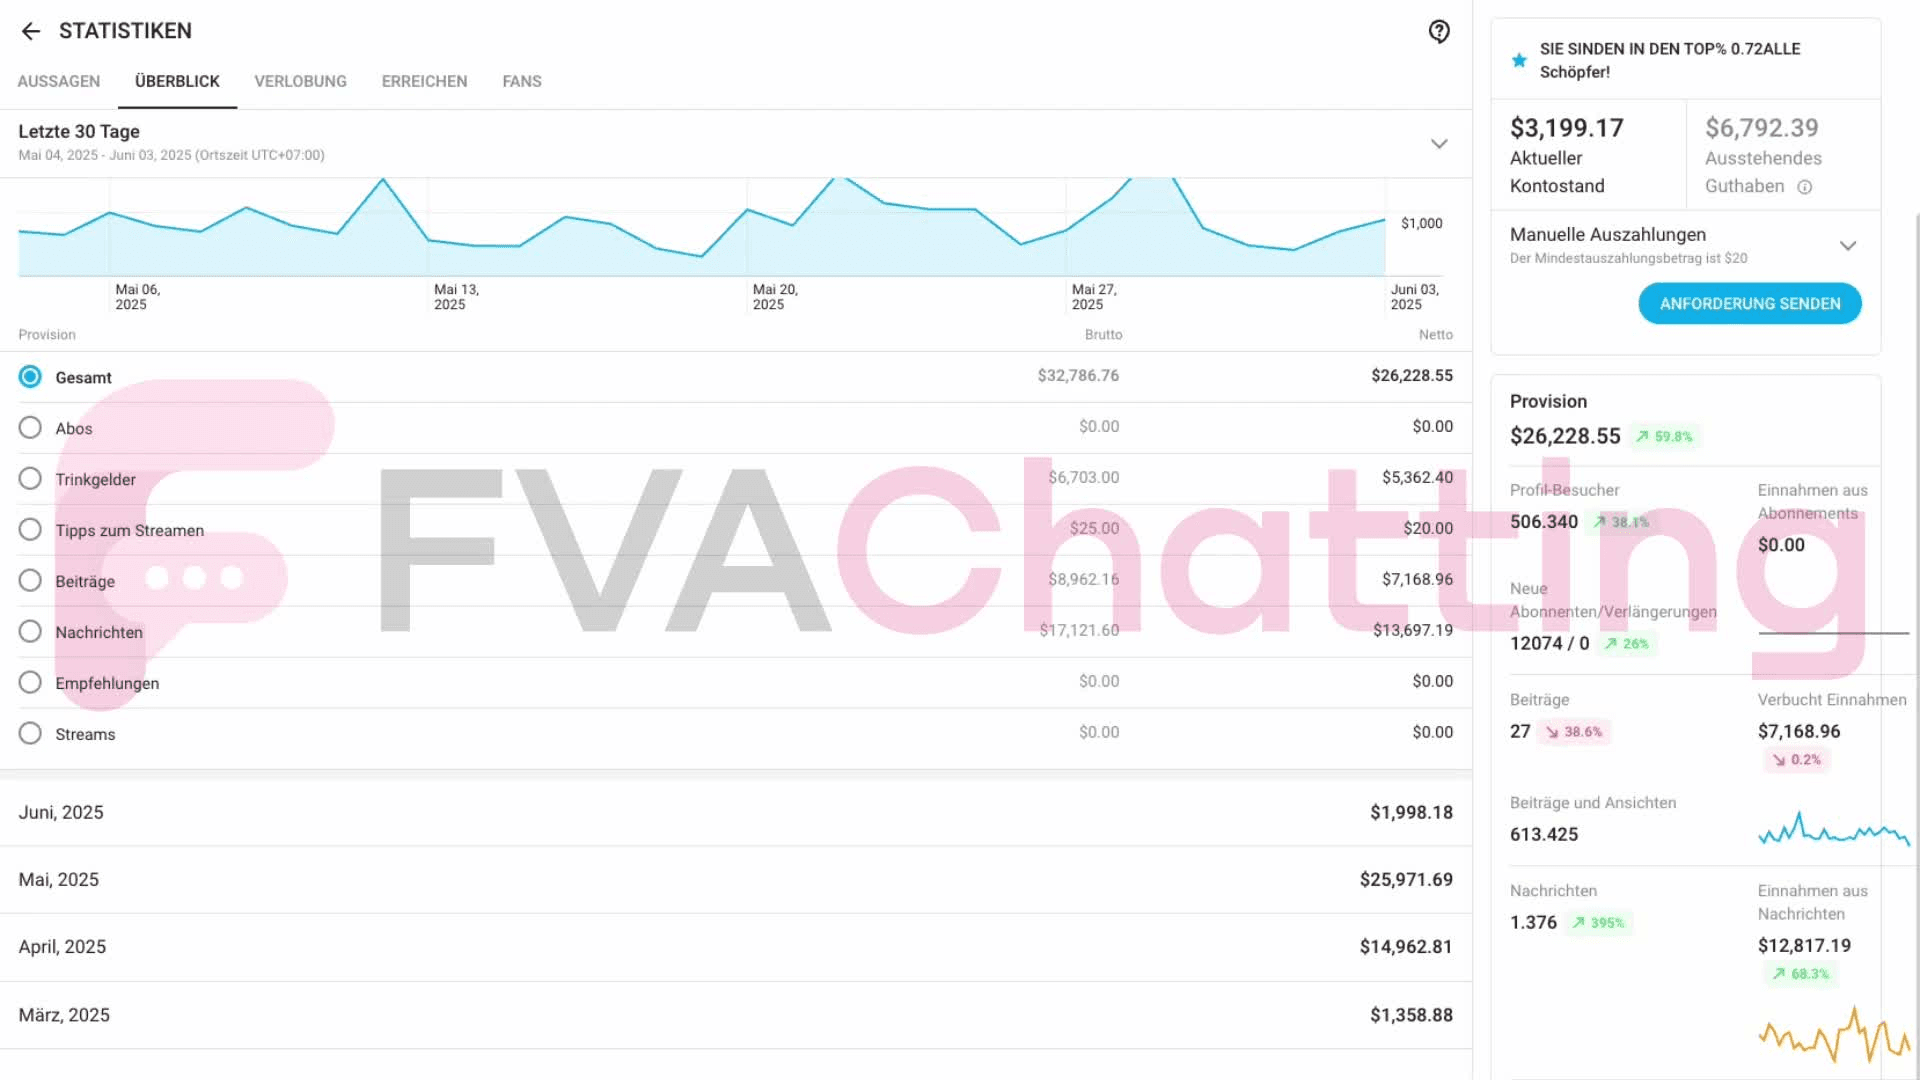
Task: Click the back arrow next to STATISTIKEN
Action: [32, 31]
